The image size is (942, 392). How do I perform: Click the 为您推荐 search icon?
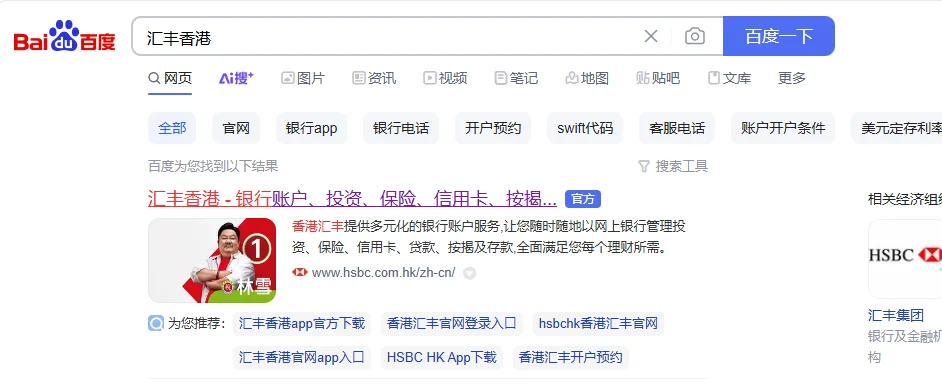pos(156,324)
